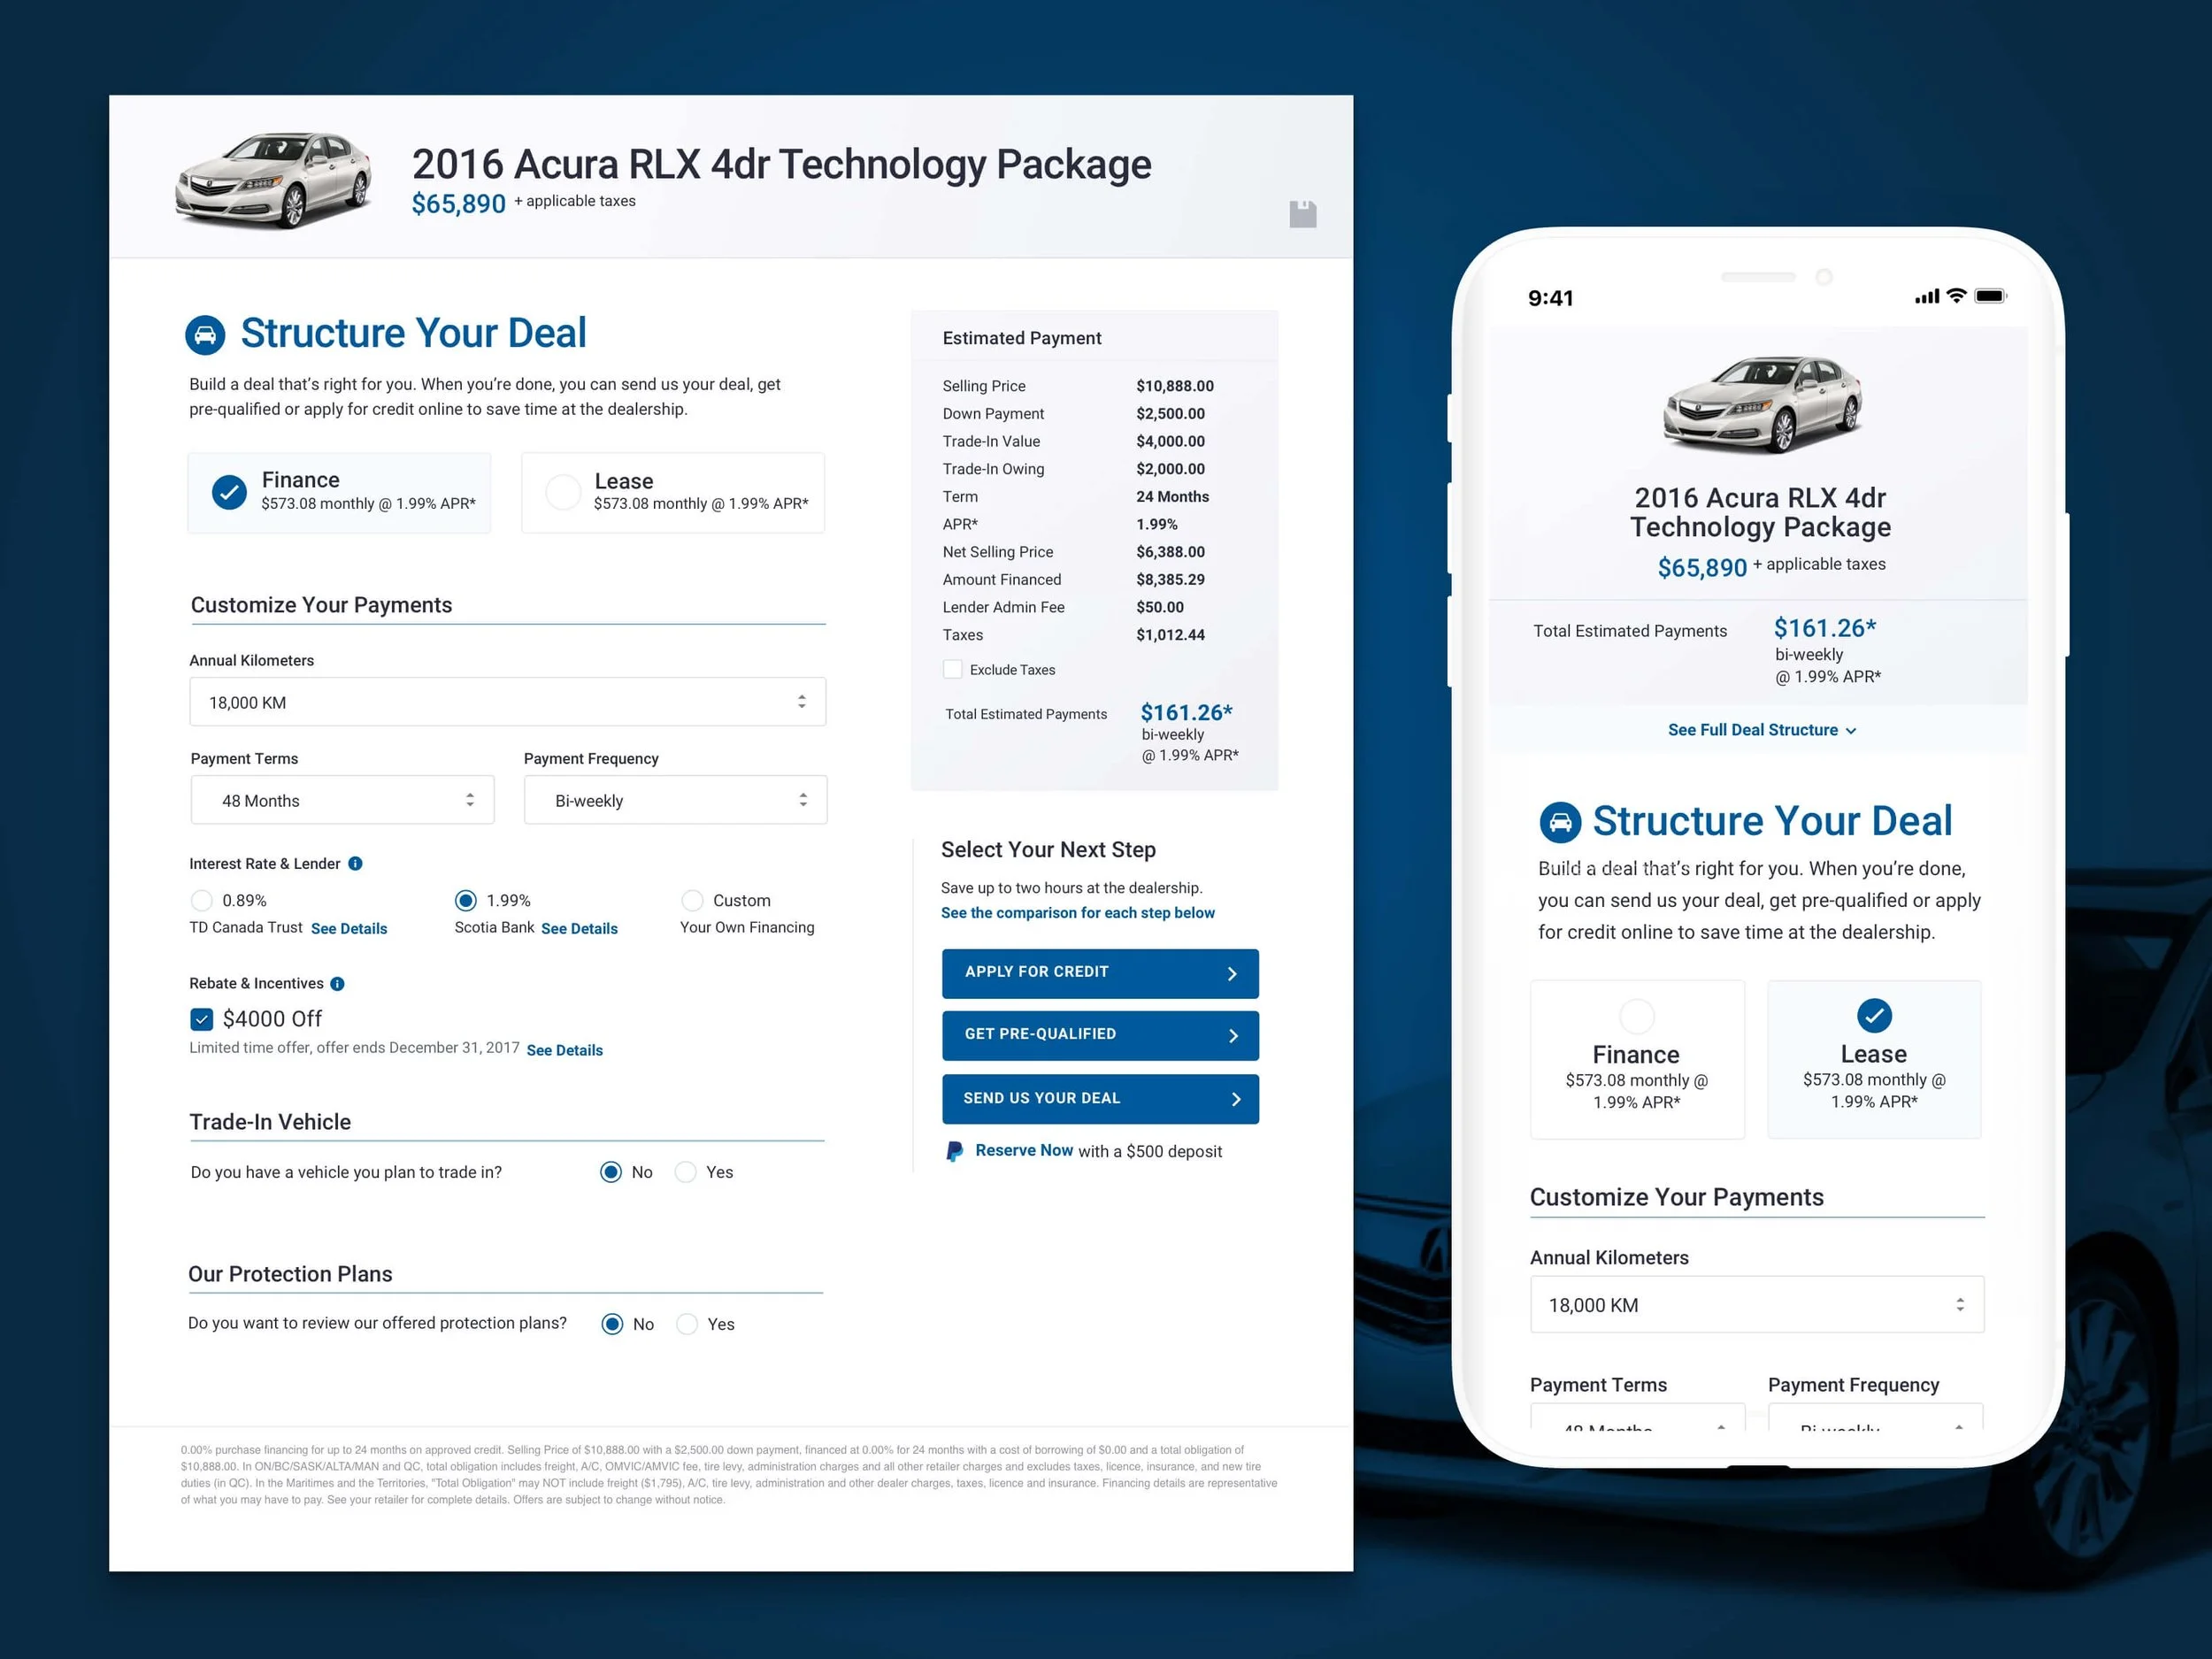
Task: Open See Details for Scotia Bank
Action: click(579, 928)
